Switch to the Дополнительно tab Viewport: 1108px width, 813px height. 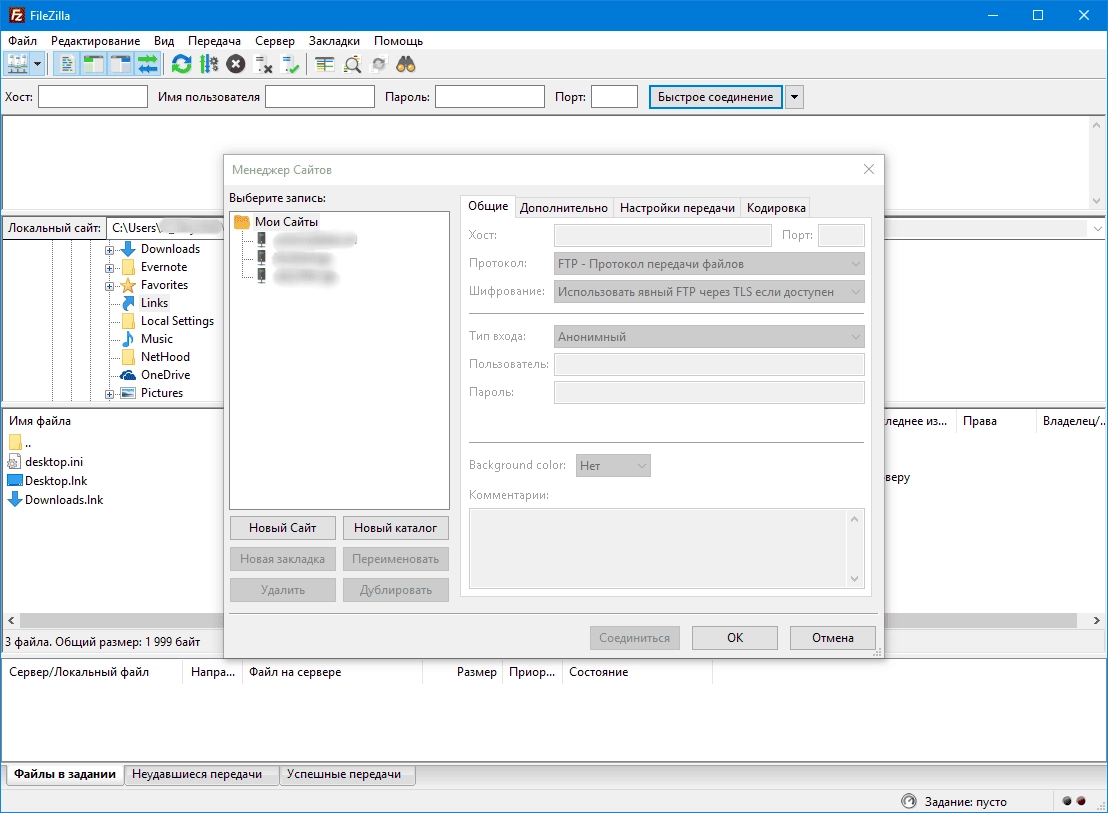pos(564,208)
